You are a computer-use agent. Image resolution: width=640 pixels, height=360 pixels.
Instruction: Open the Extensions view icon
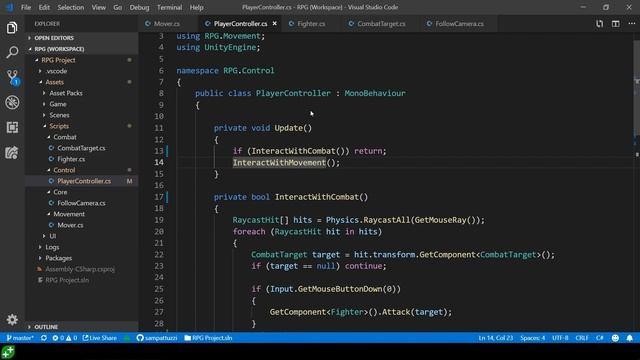pyautogui.click(x=12, y=127)
